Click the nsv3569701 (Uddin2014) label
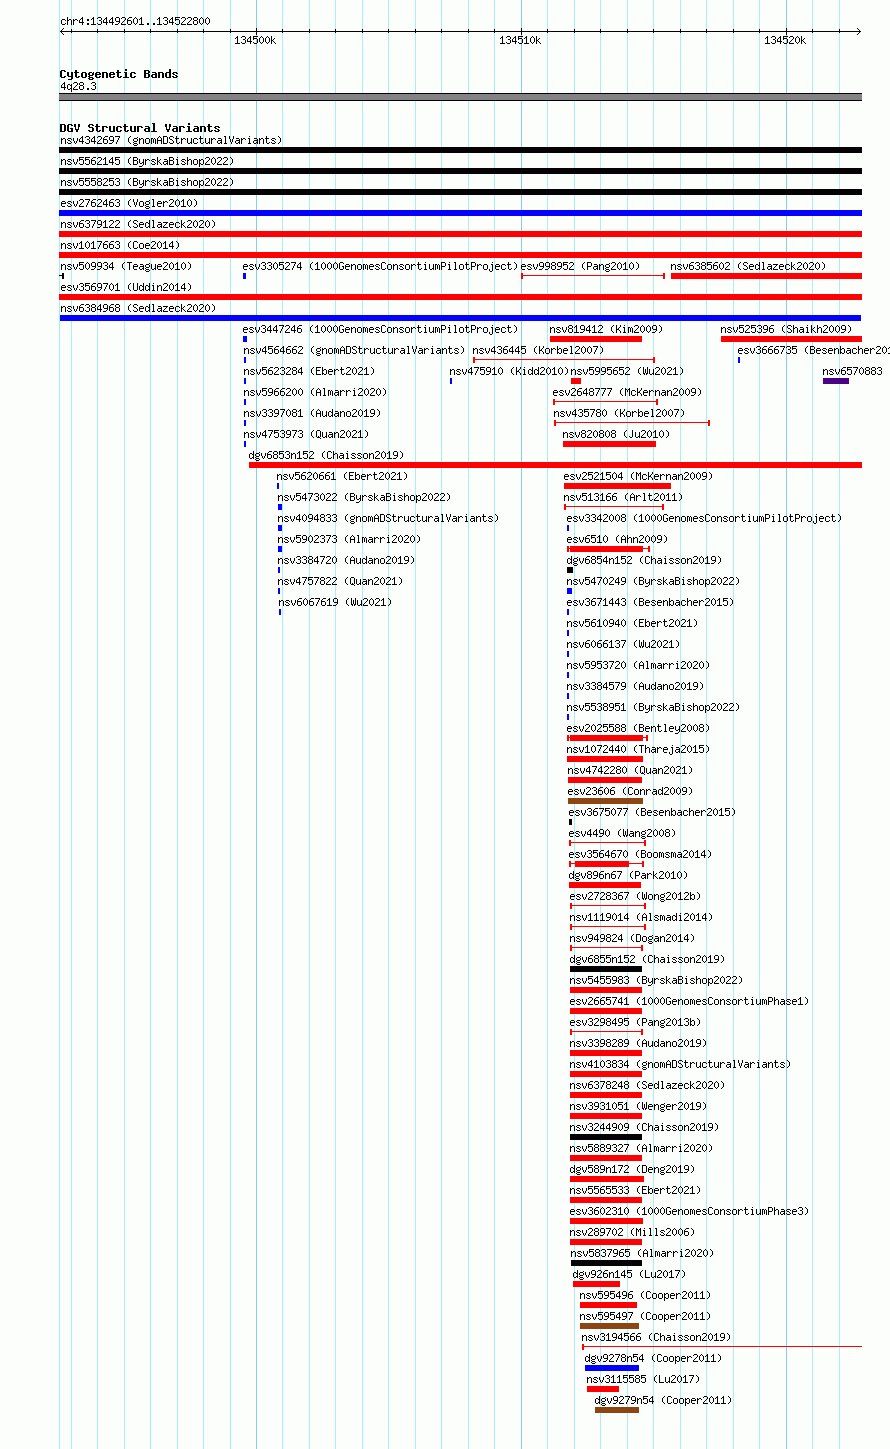The width and height of the screenshot is (890, 1449). point(126,288)
